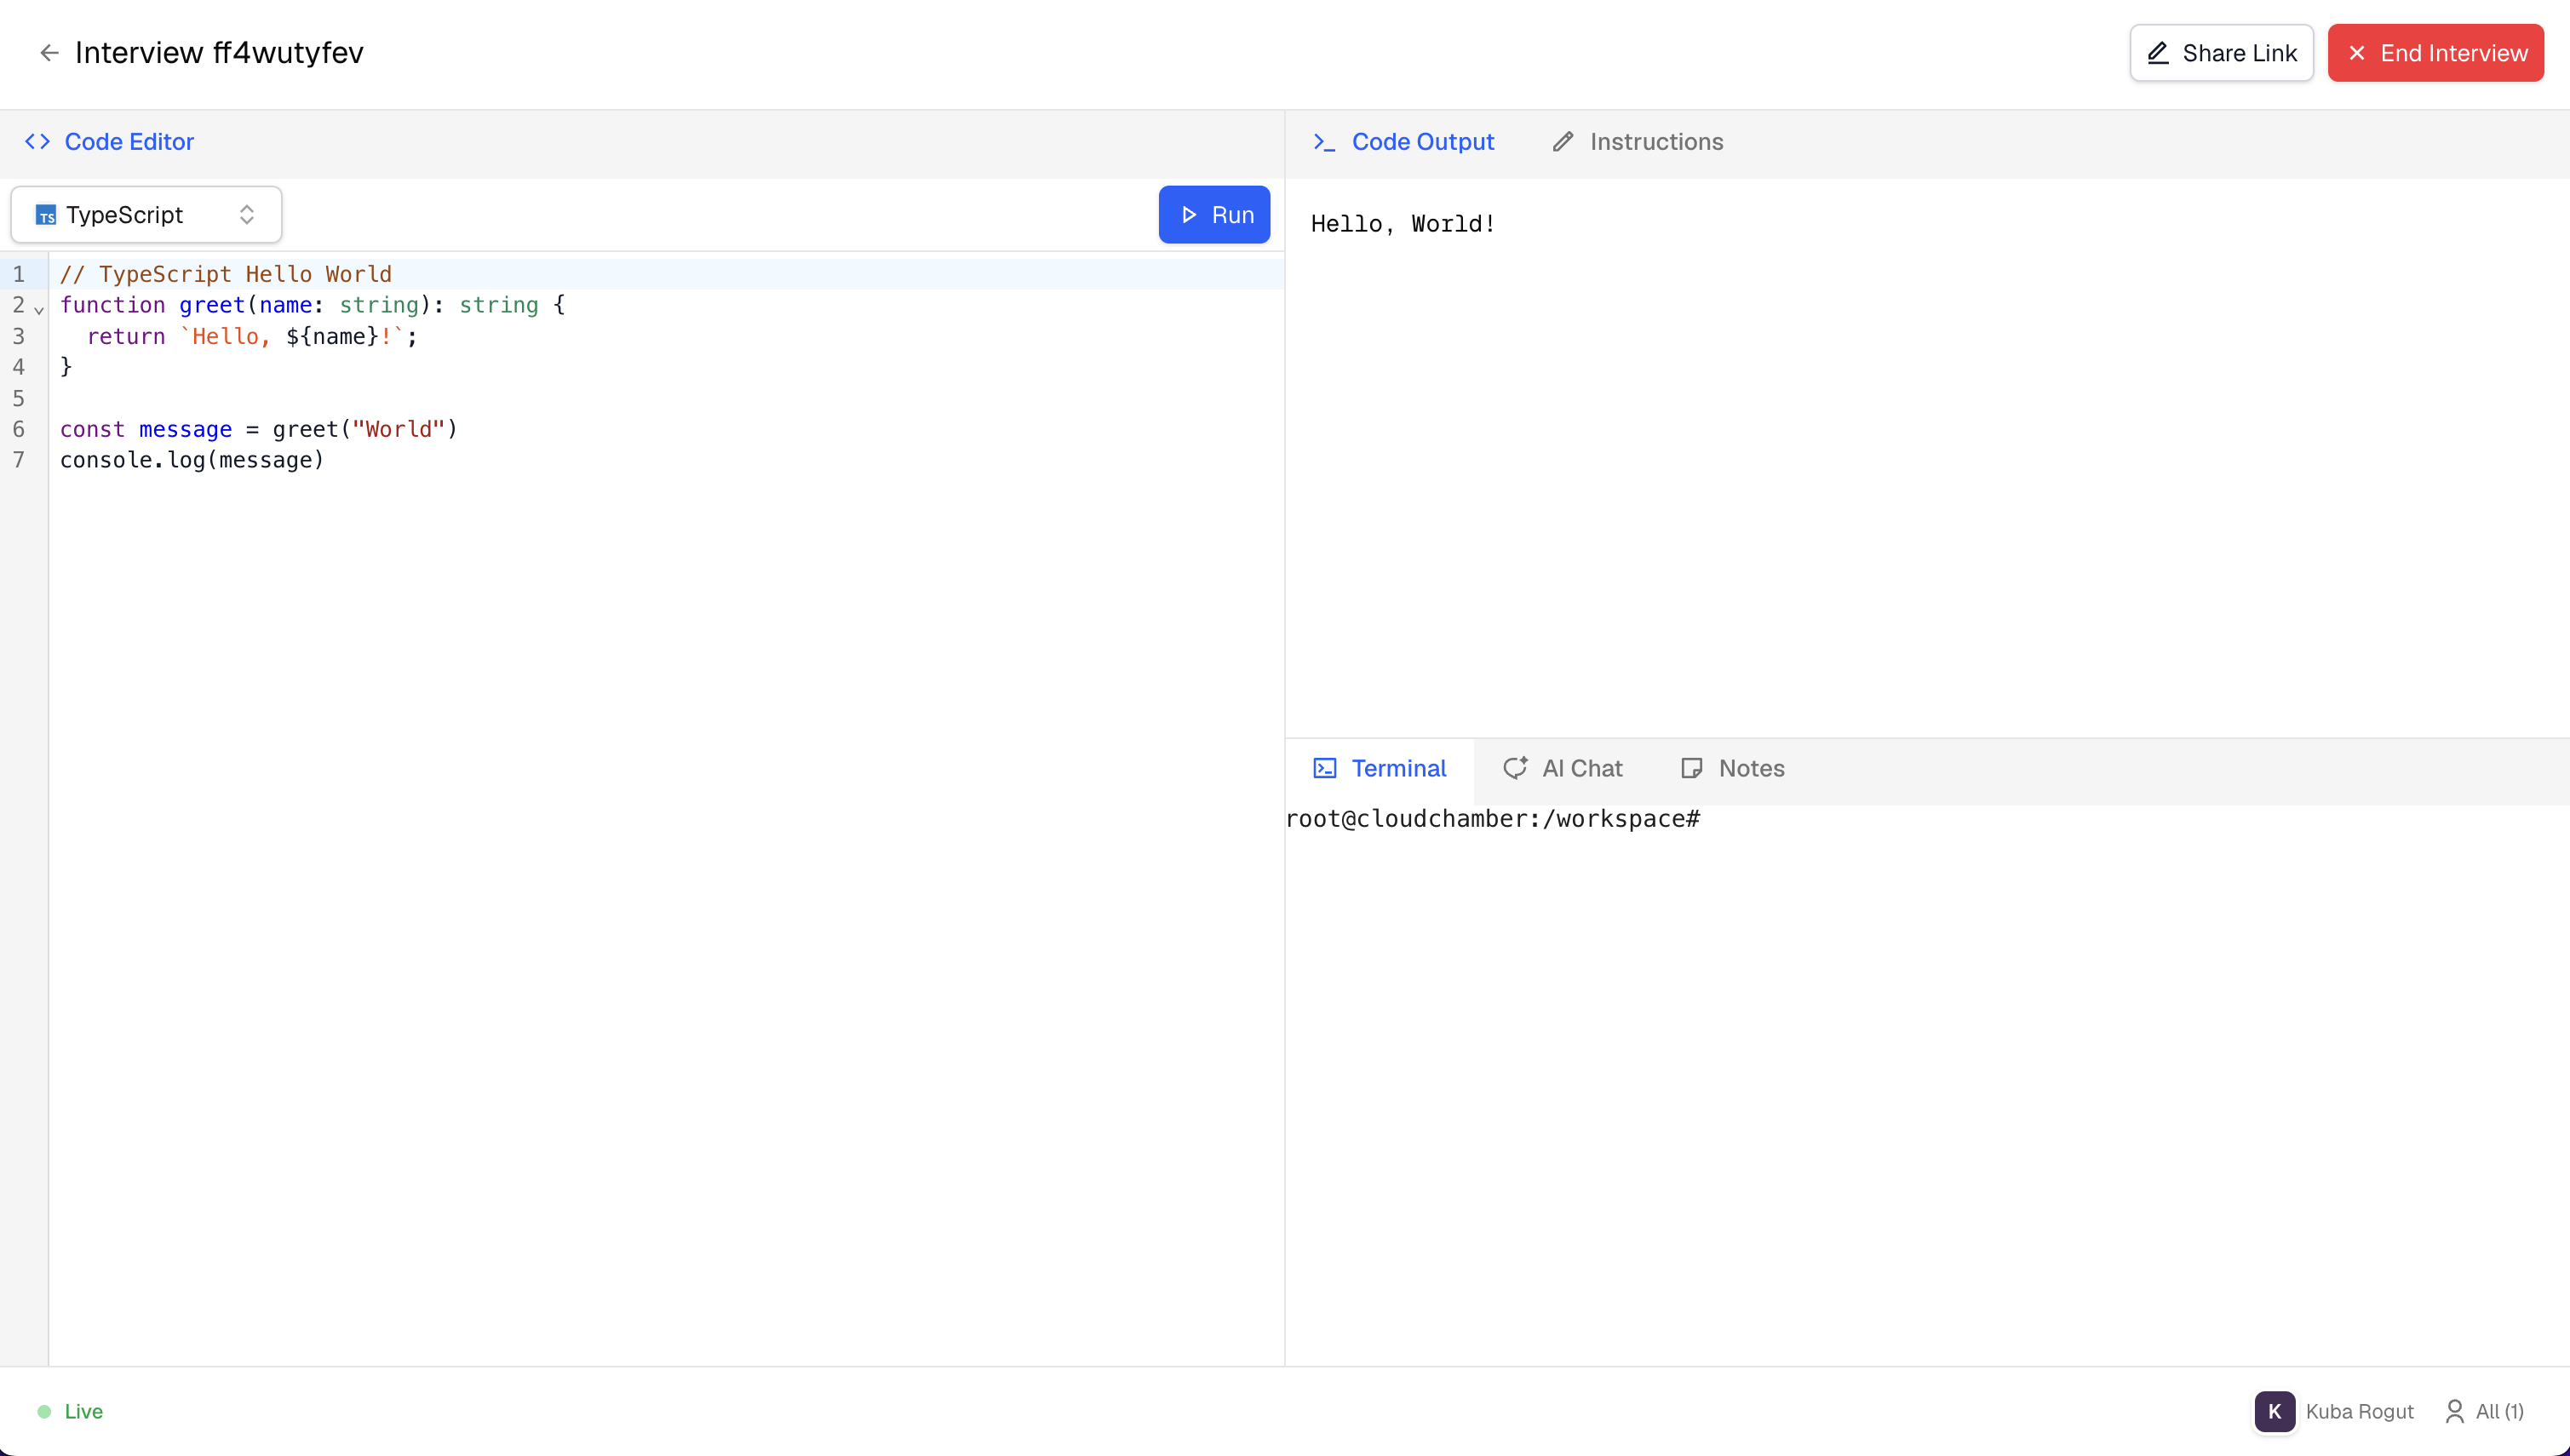The height and width of the screenshot is (1456, 2570).
Task: Select the Terminal tab
Action: 1379,768
